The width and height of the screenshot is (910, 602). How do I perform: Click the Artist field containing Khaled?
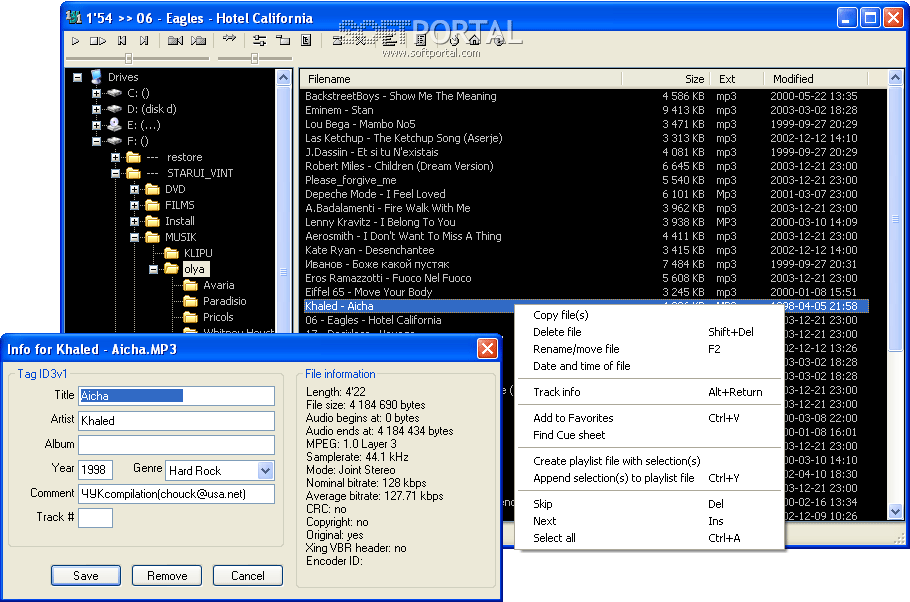click(x=176, y=421)
